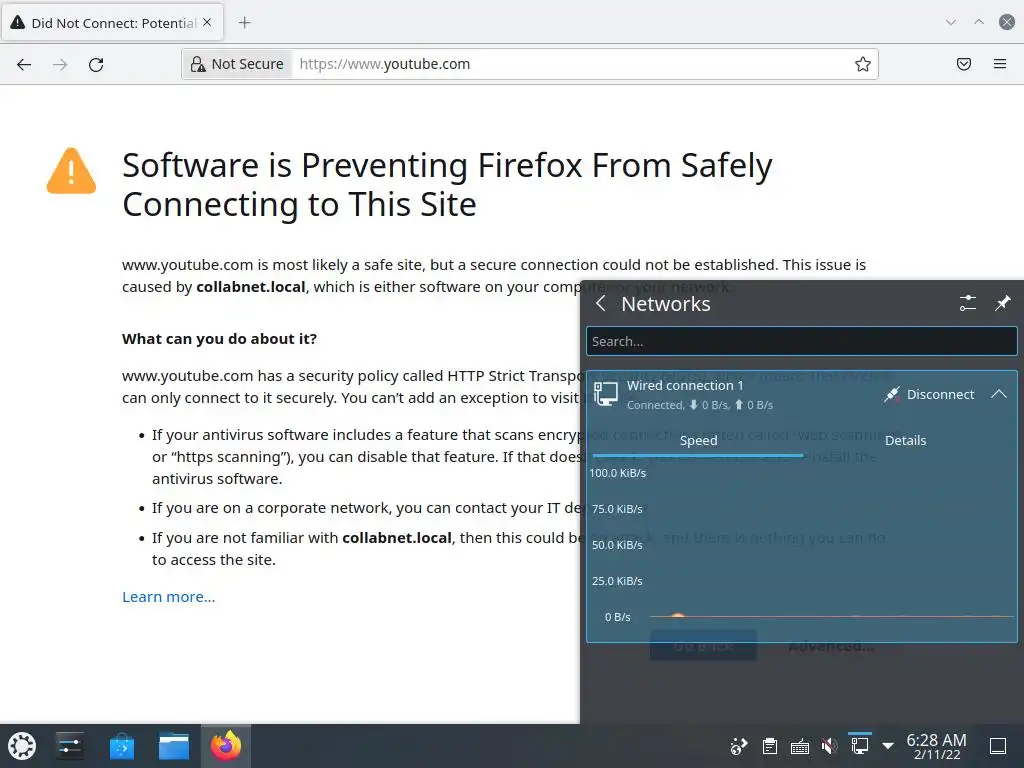The height and width of the screenshot is (768, 1024).
Task: Click the keyboard layout tray icon
Action: [x=799, y=746]
